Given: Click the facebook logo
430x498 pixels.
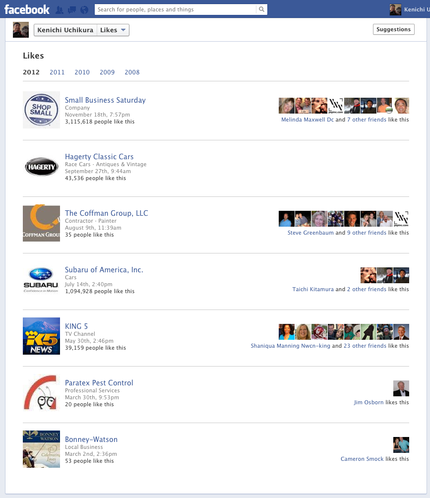Looking at the screenshot, I should (27, 9).
